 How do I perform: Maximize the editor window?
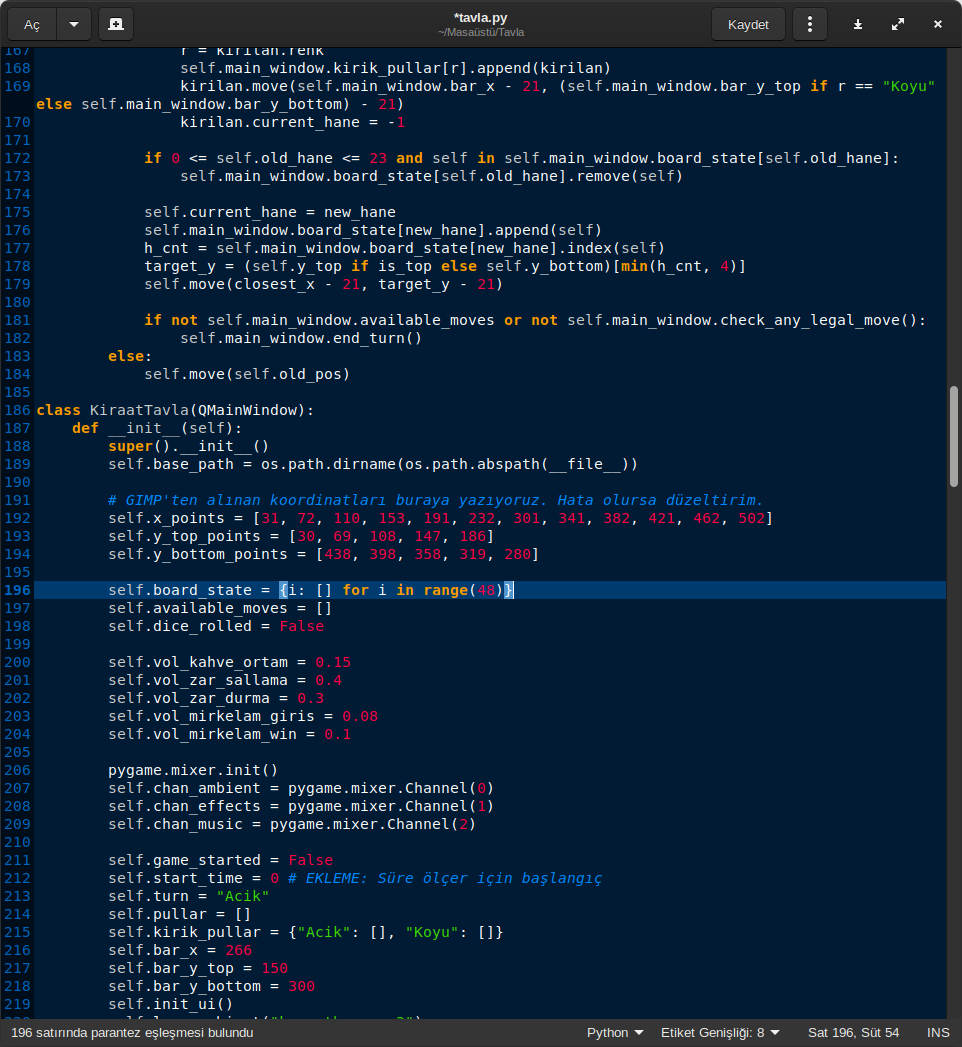click(x=897, y=24)
